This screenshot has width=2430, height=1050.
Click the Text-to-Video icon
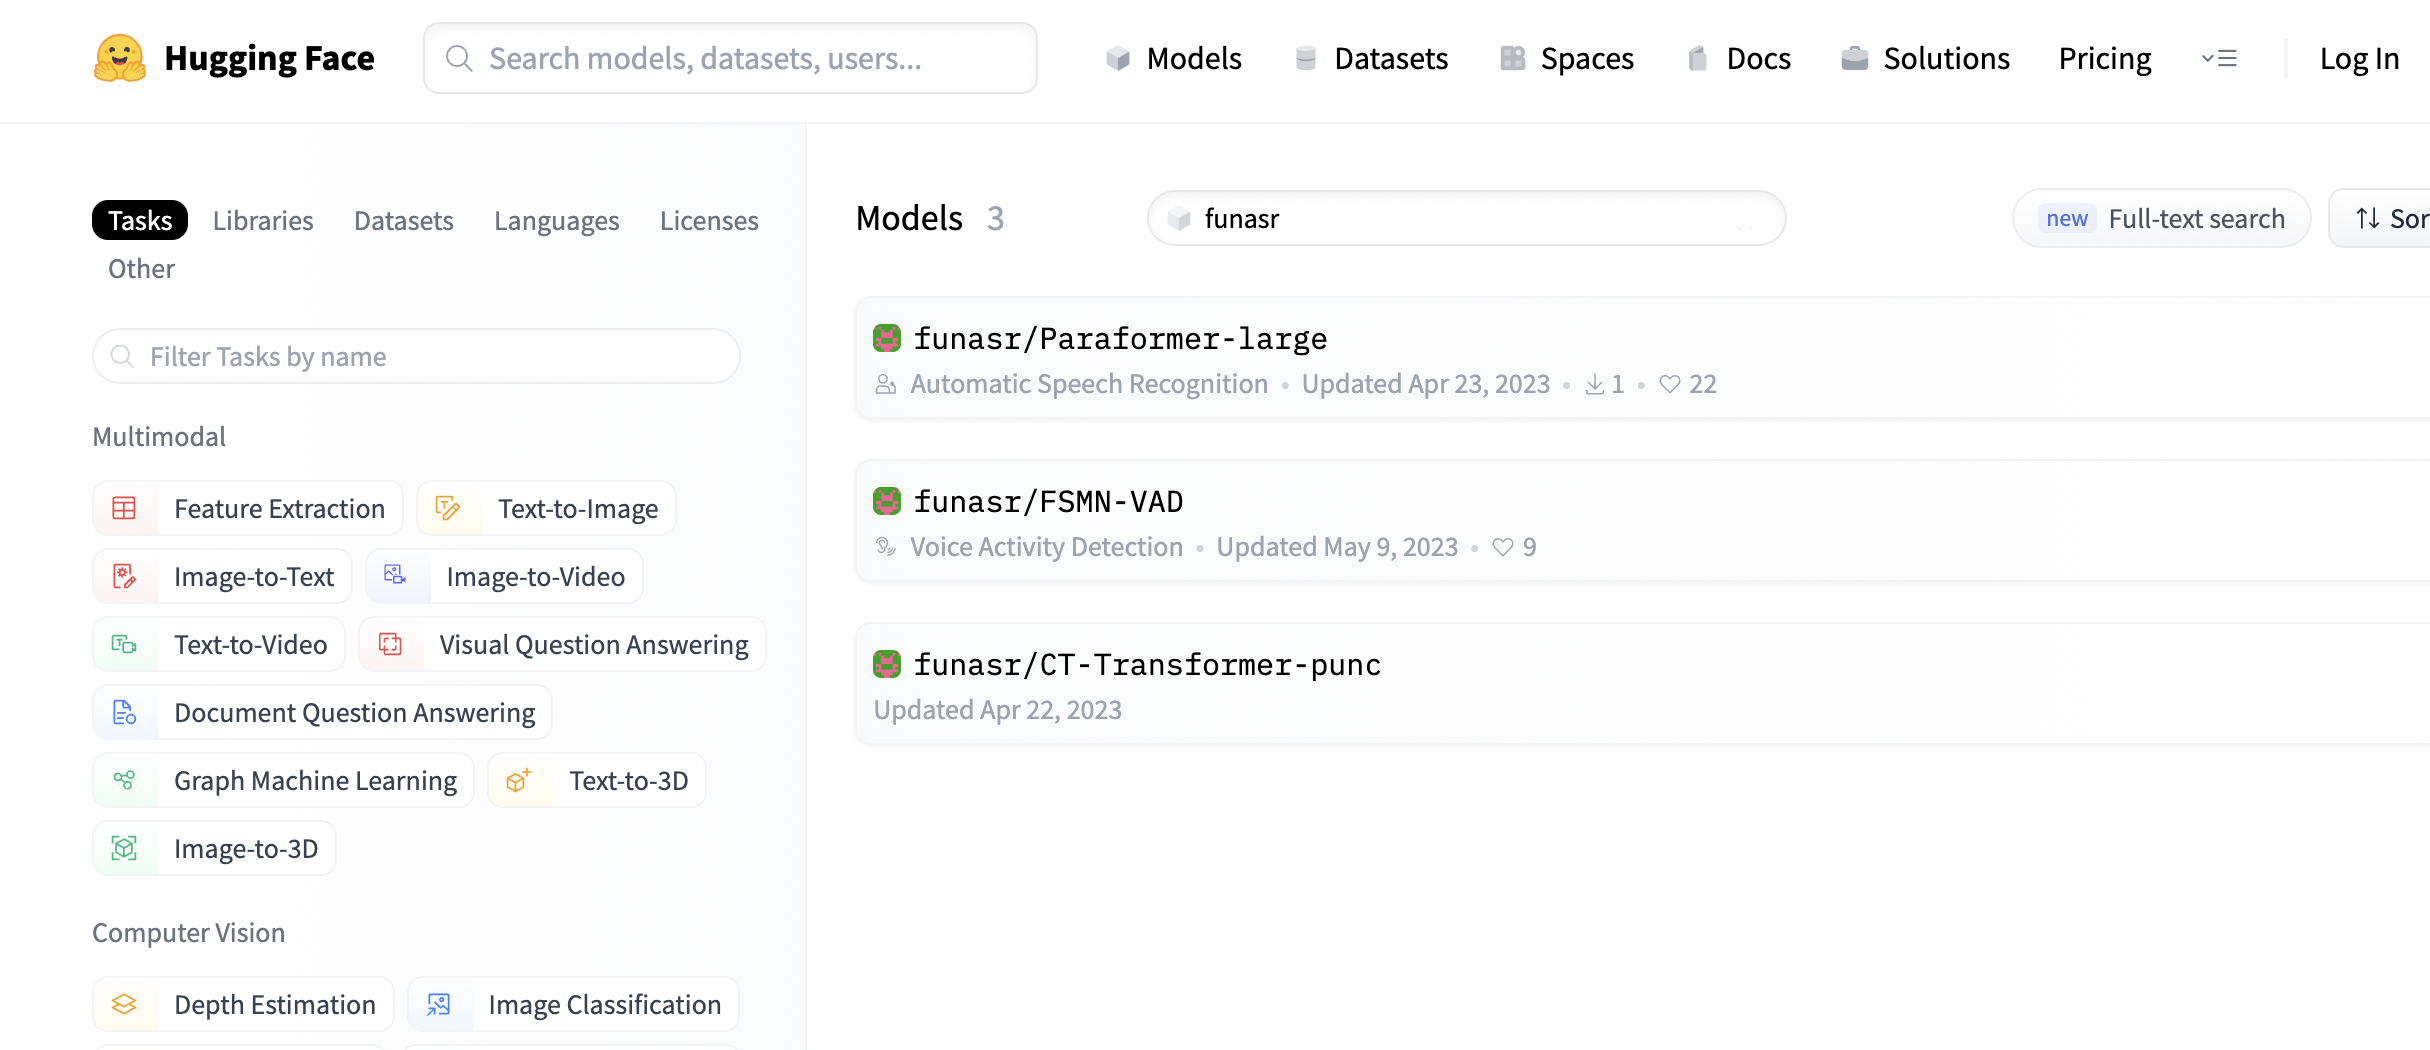[x=124, y=644]
